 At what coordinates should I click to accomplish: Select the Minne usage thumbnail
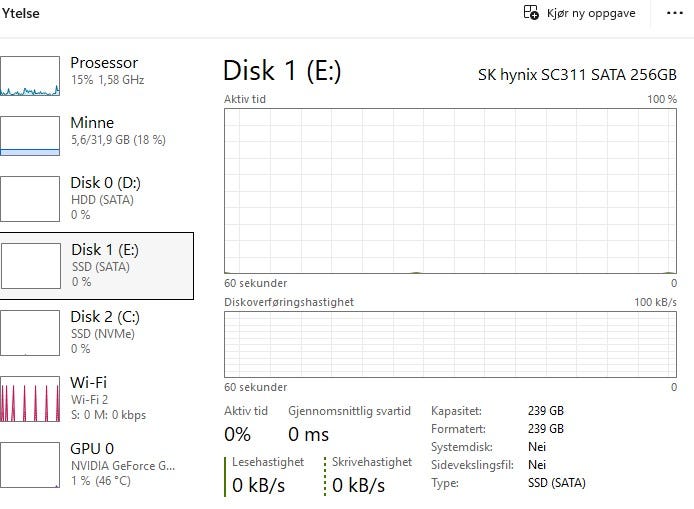30,136
